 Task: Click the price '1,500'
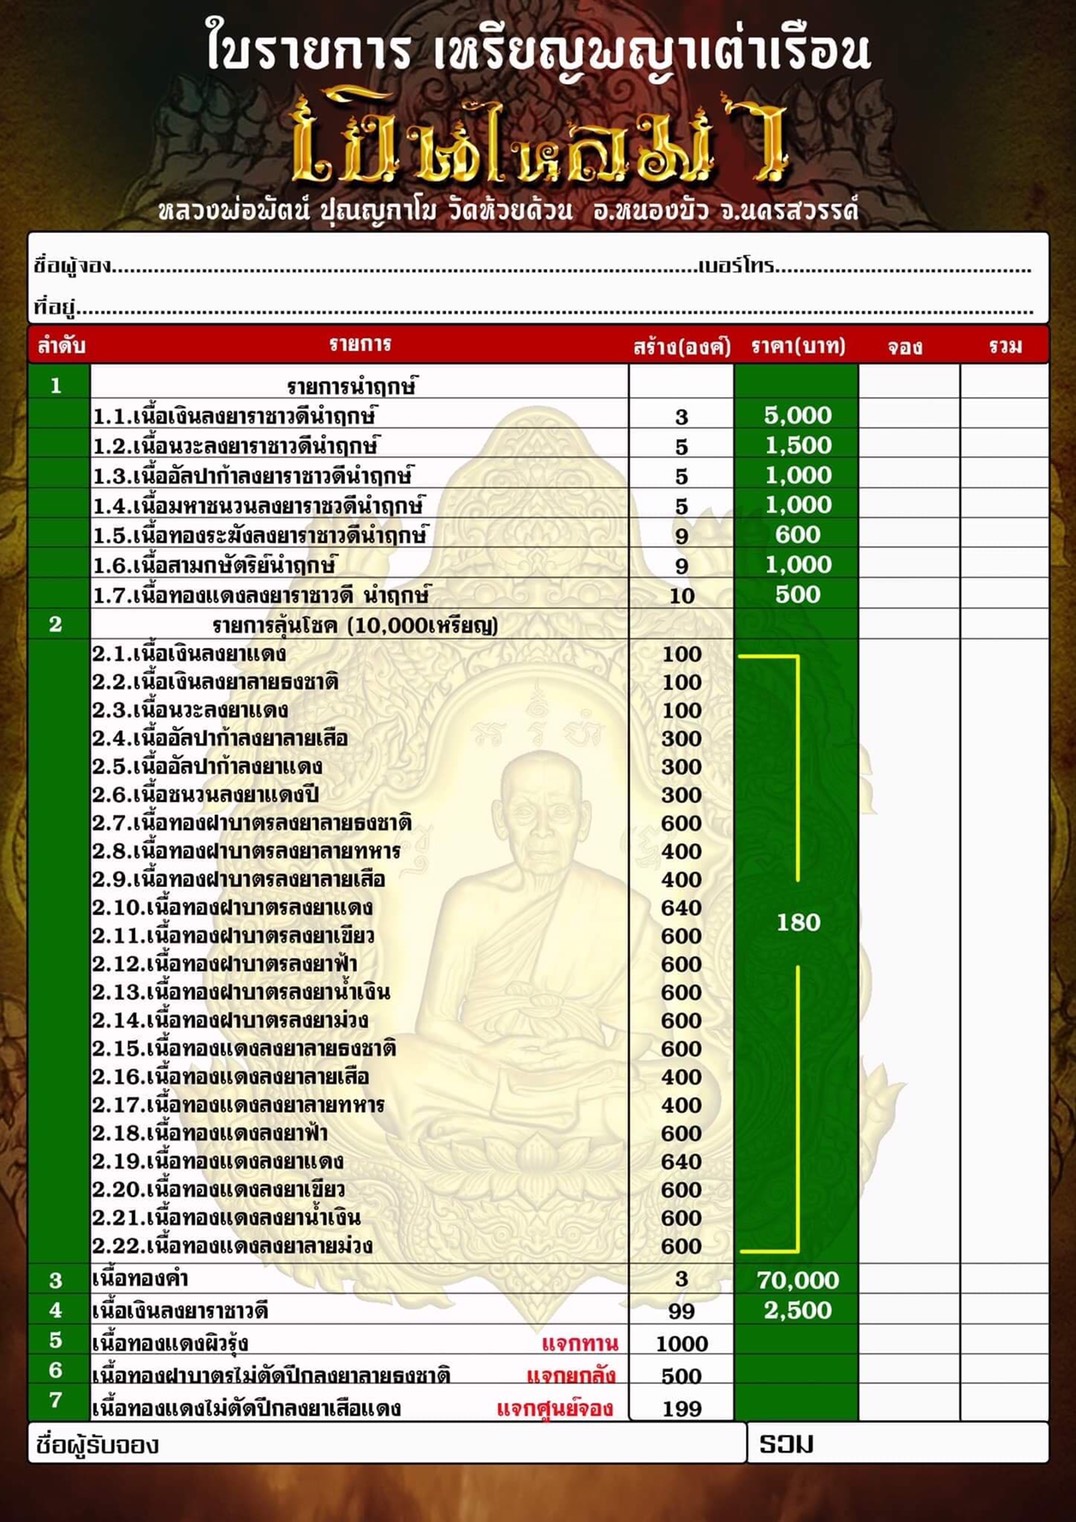click(x=798, y=445)
